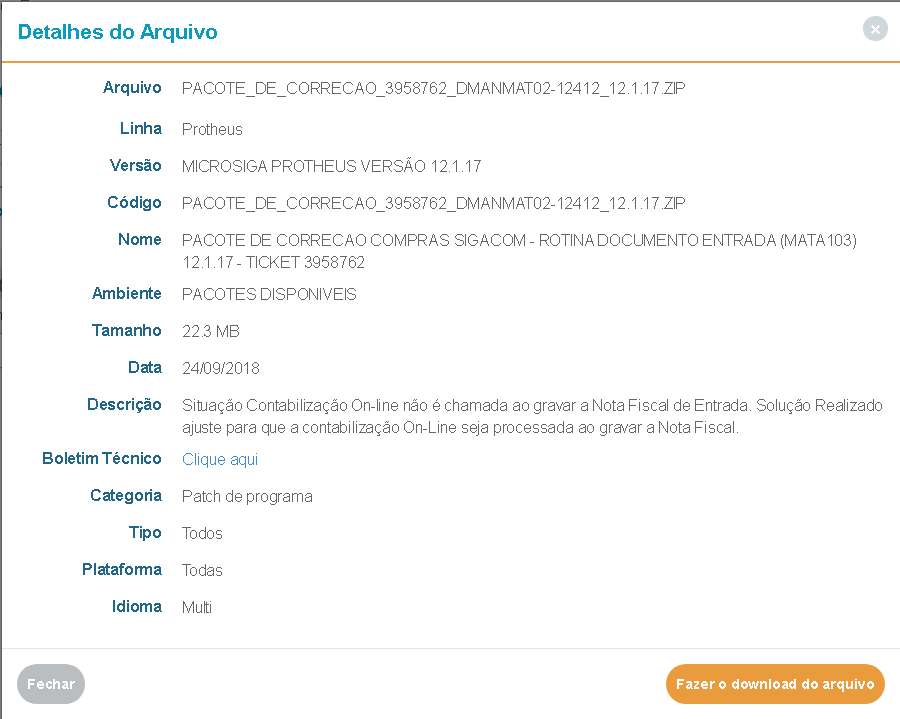This screenshot has width=900, height=719.
Task: Click the 'Categoria' field label
Action: pyautogui.click(x=126, y=496)
